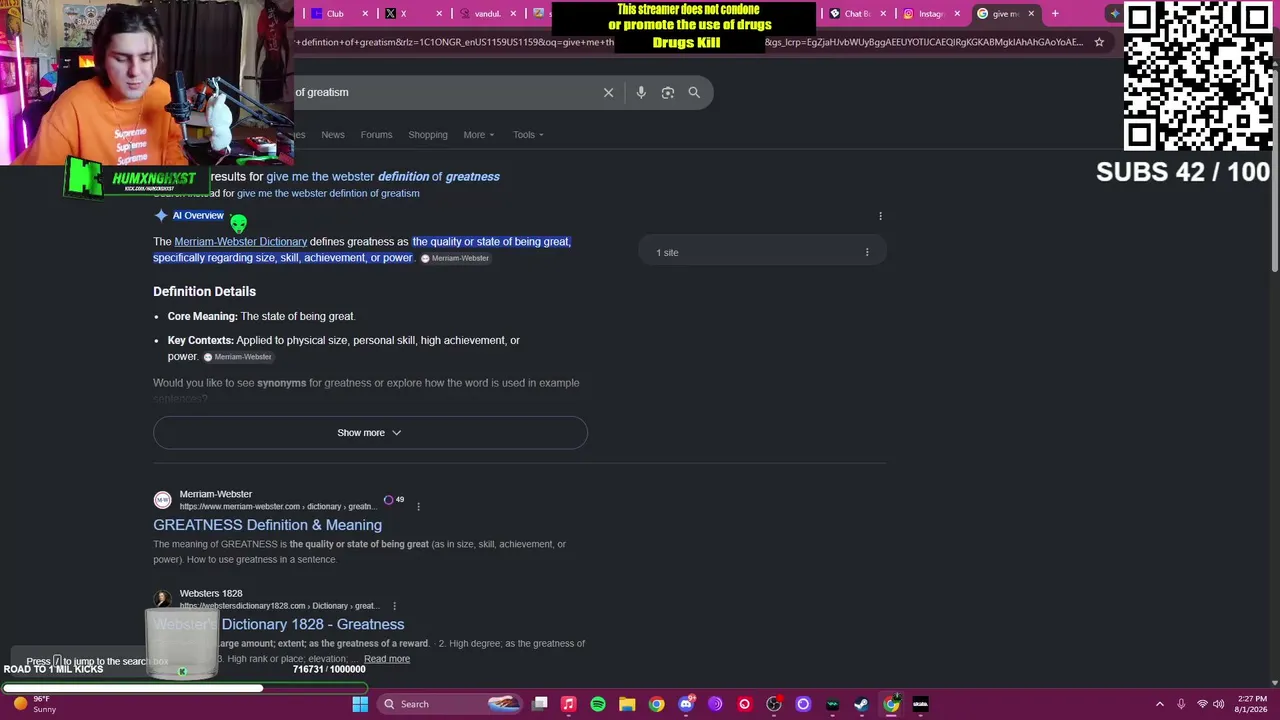Bookmark this page with the star icon
Image resolution: width=1280 pixels, height=720 pixels.
(1099, 42)
